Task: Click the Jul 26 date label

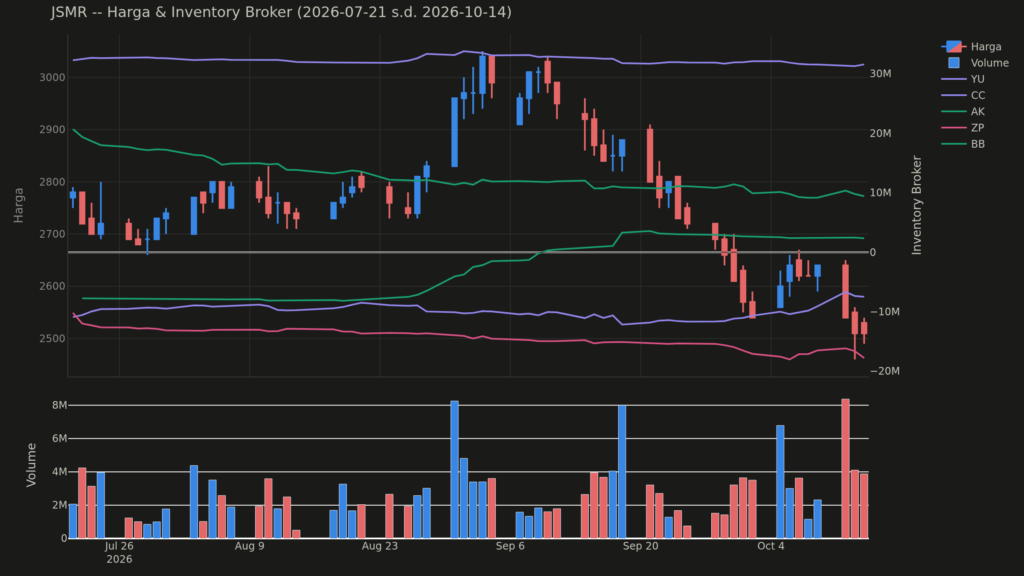Action: (119, 546)
